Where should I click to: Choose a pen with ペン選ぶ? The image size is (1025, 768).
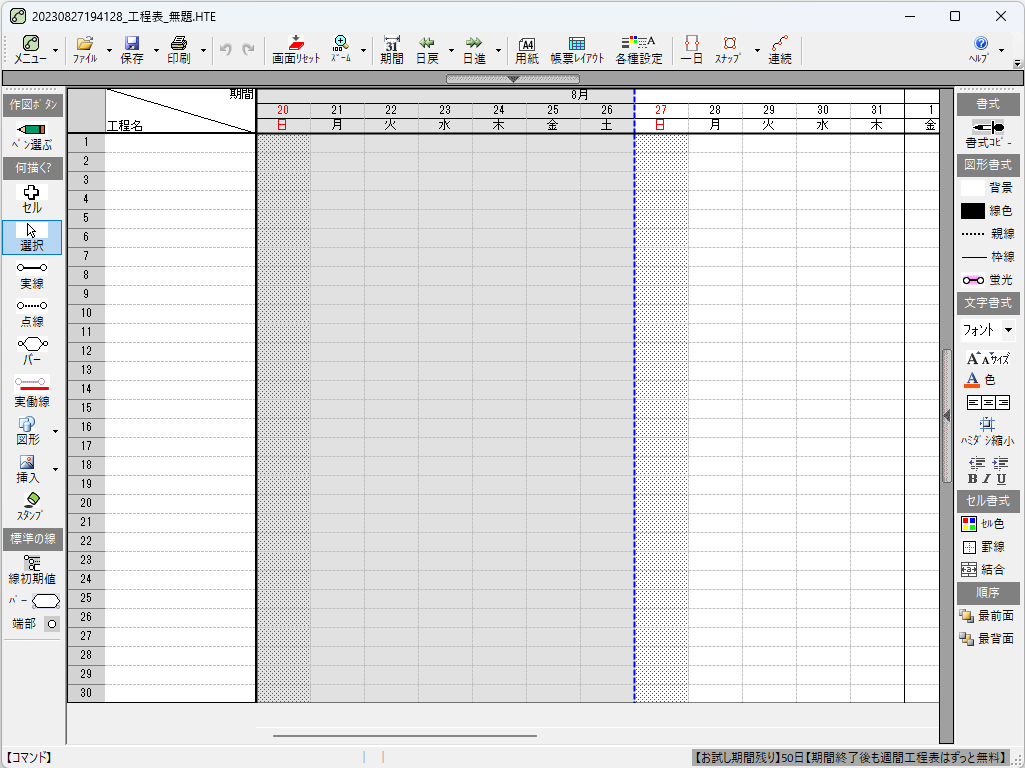32,136
